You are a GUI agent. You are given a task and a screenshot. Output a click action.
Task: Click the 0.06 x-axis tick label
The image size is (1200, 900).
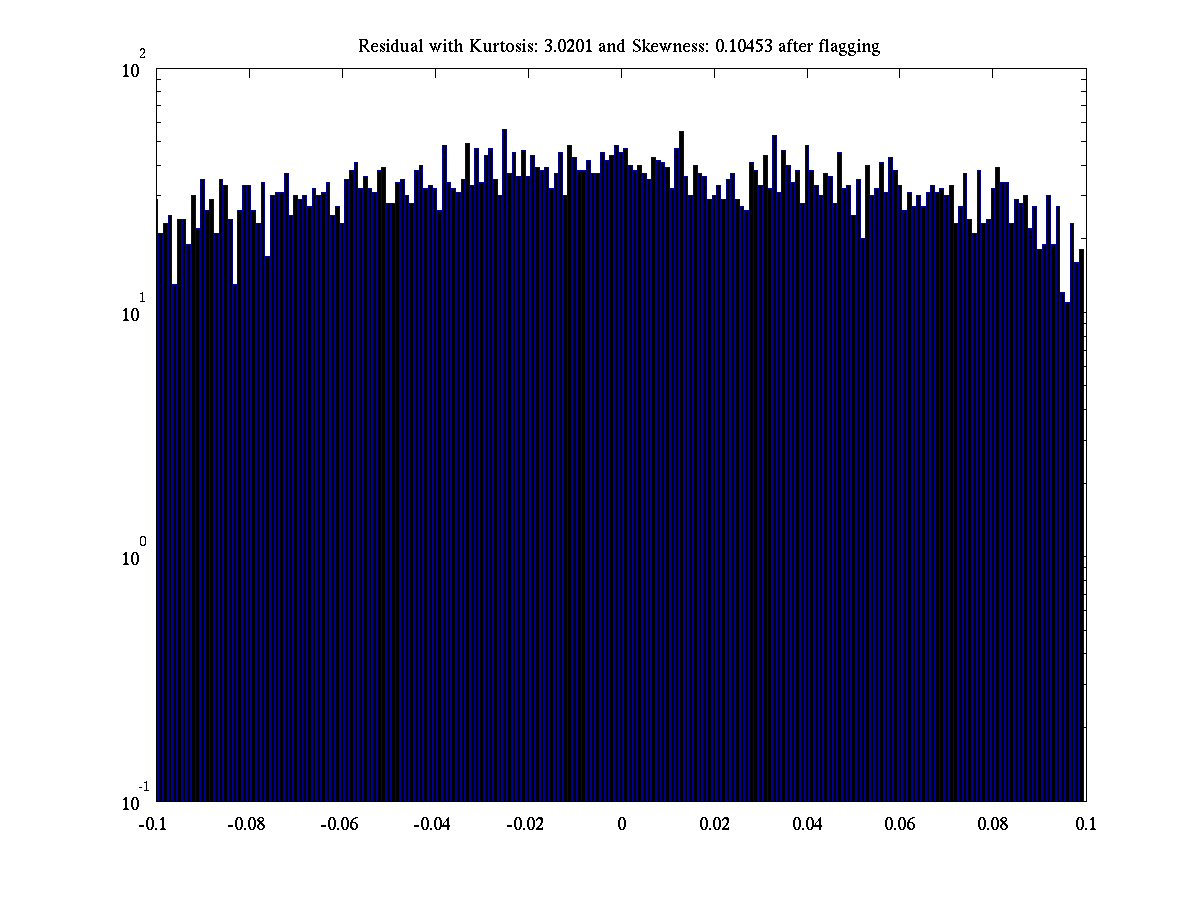pos(900,824)
